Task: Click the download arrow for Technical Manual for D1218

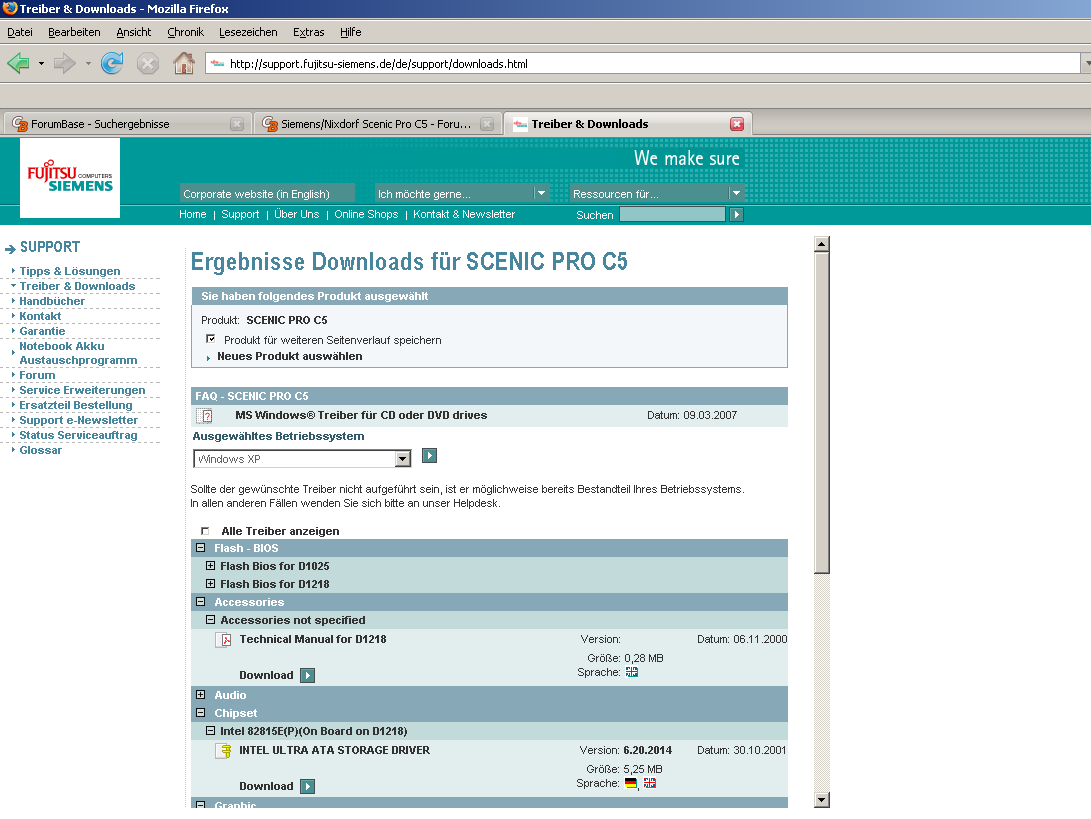Action: tap(308, 675)
